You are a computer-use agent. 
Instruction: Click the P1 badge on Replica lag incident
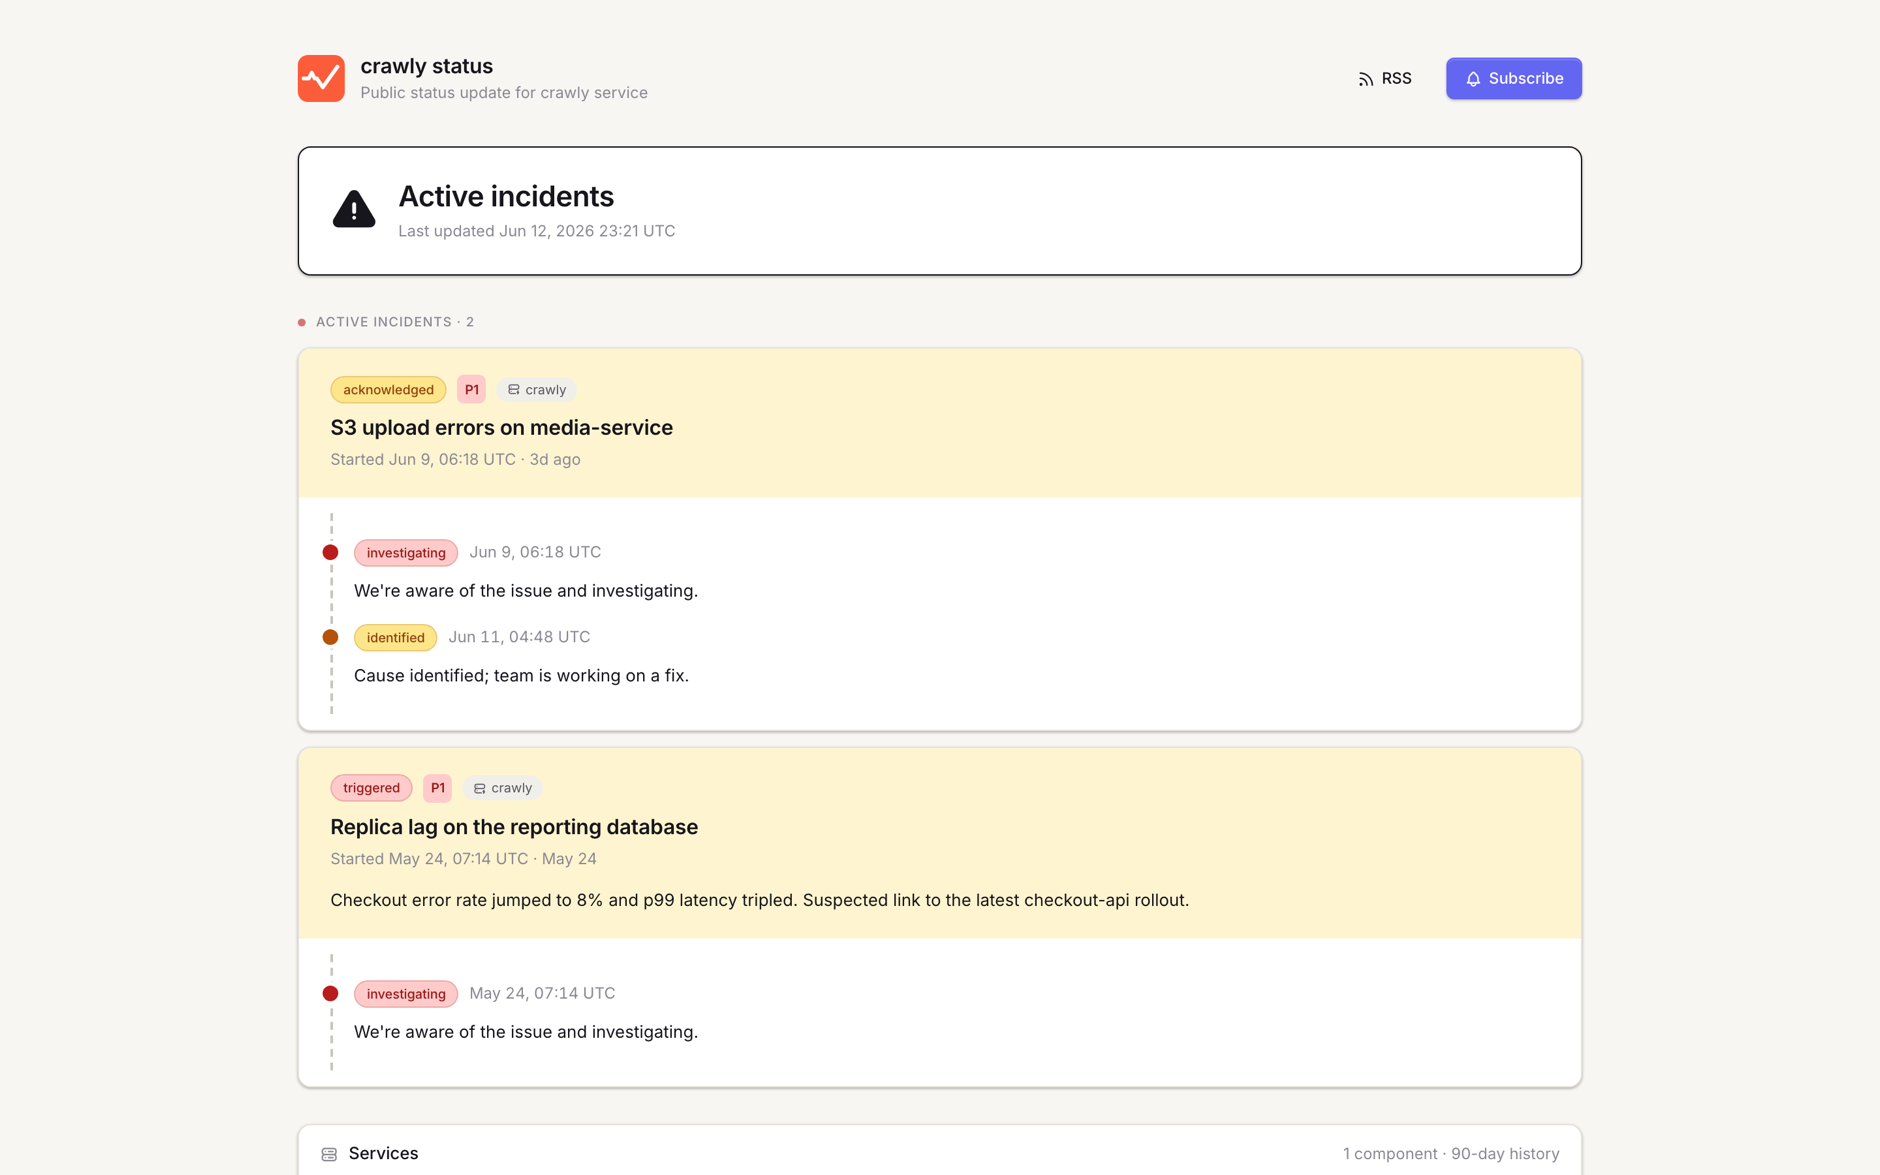[x=437, y=788]
